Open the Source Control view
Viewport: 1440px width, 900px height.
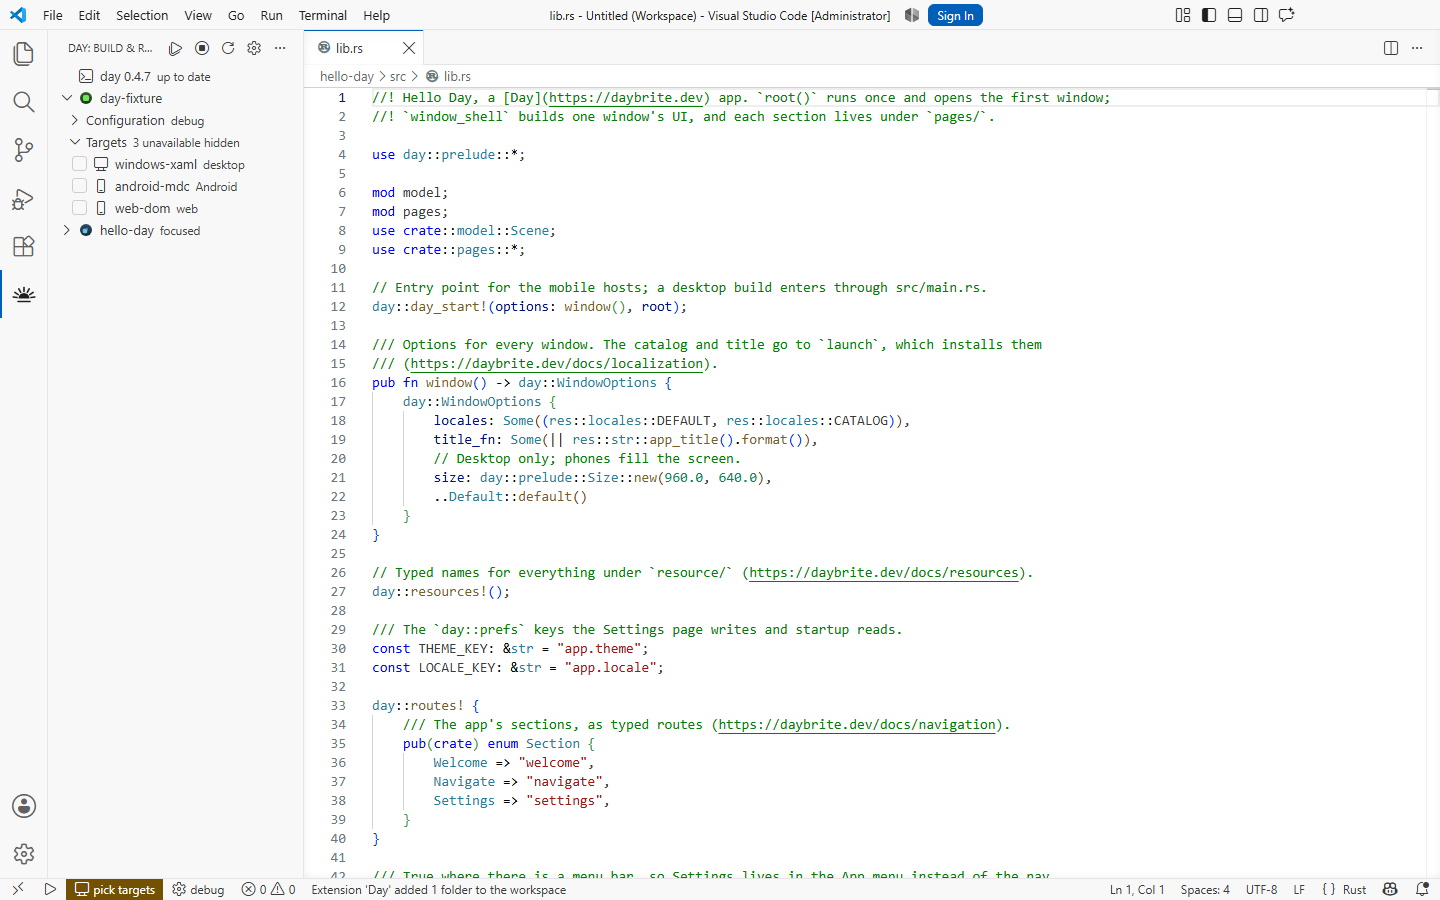24,150
